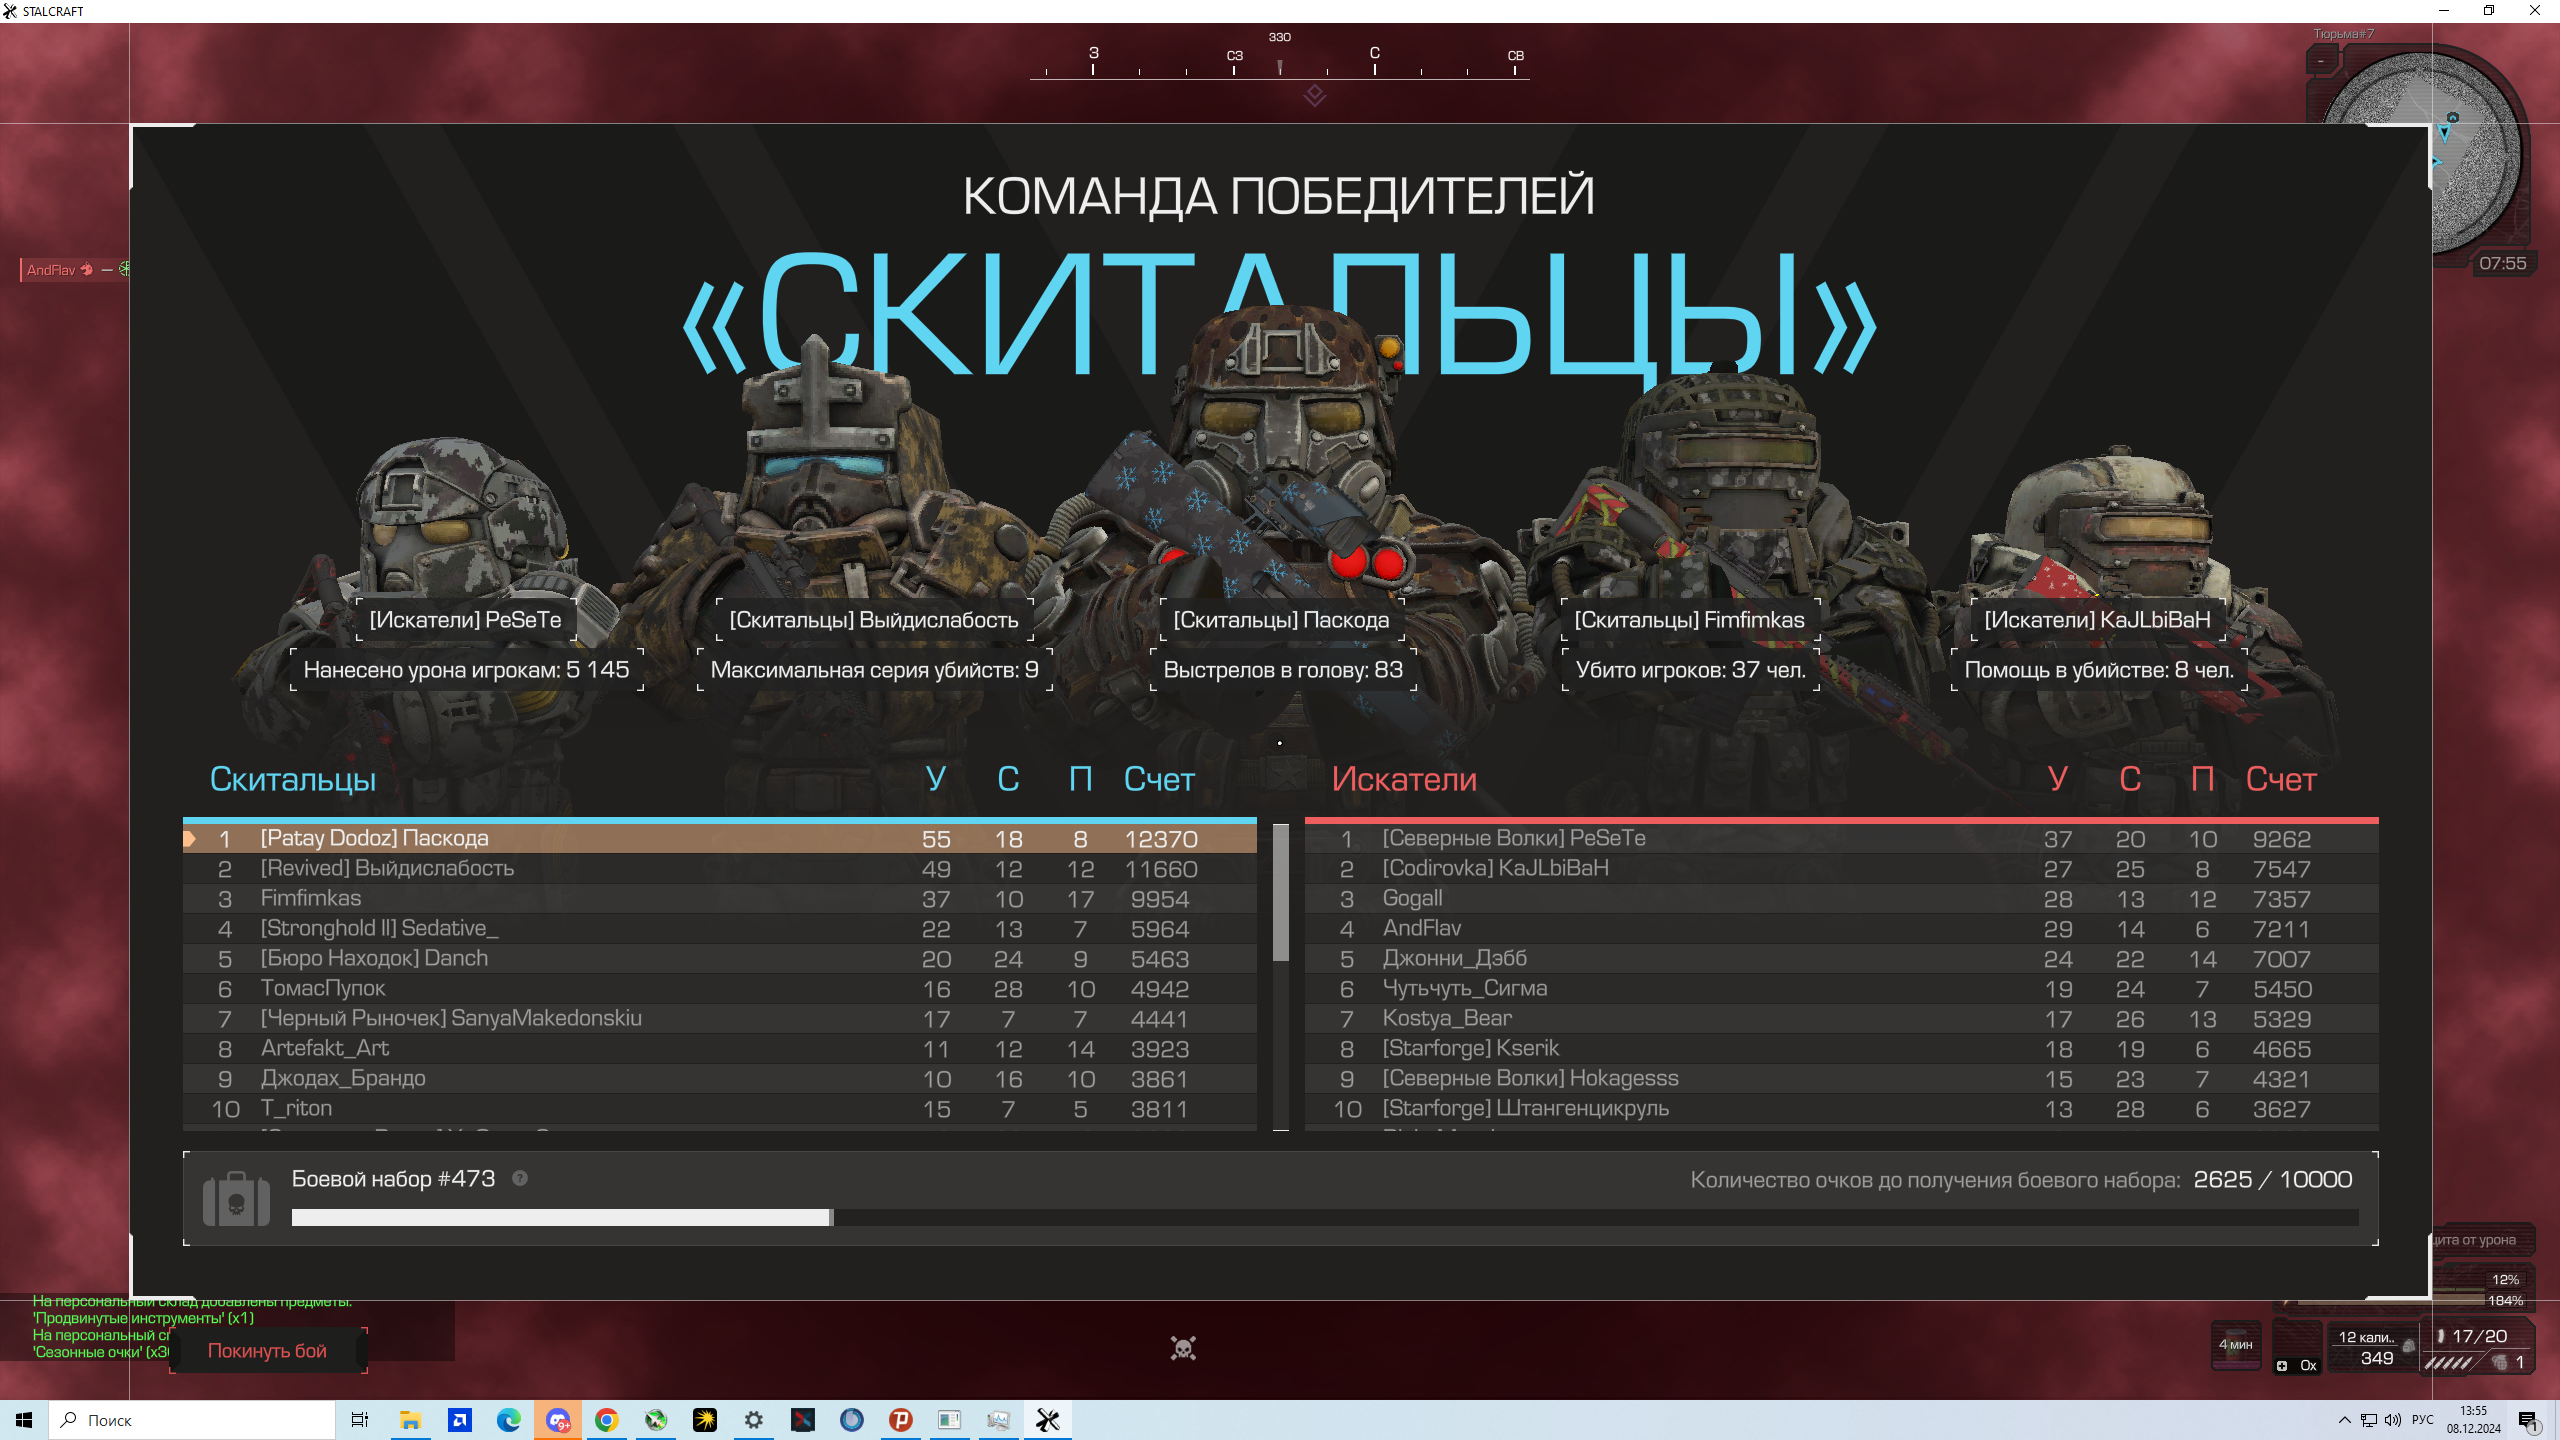Select row '[Patay Dodoz] Паскода' in Скитальцы table
Viewport: 2560px width, 1440px height.
coord(719,838)
